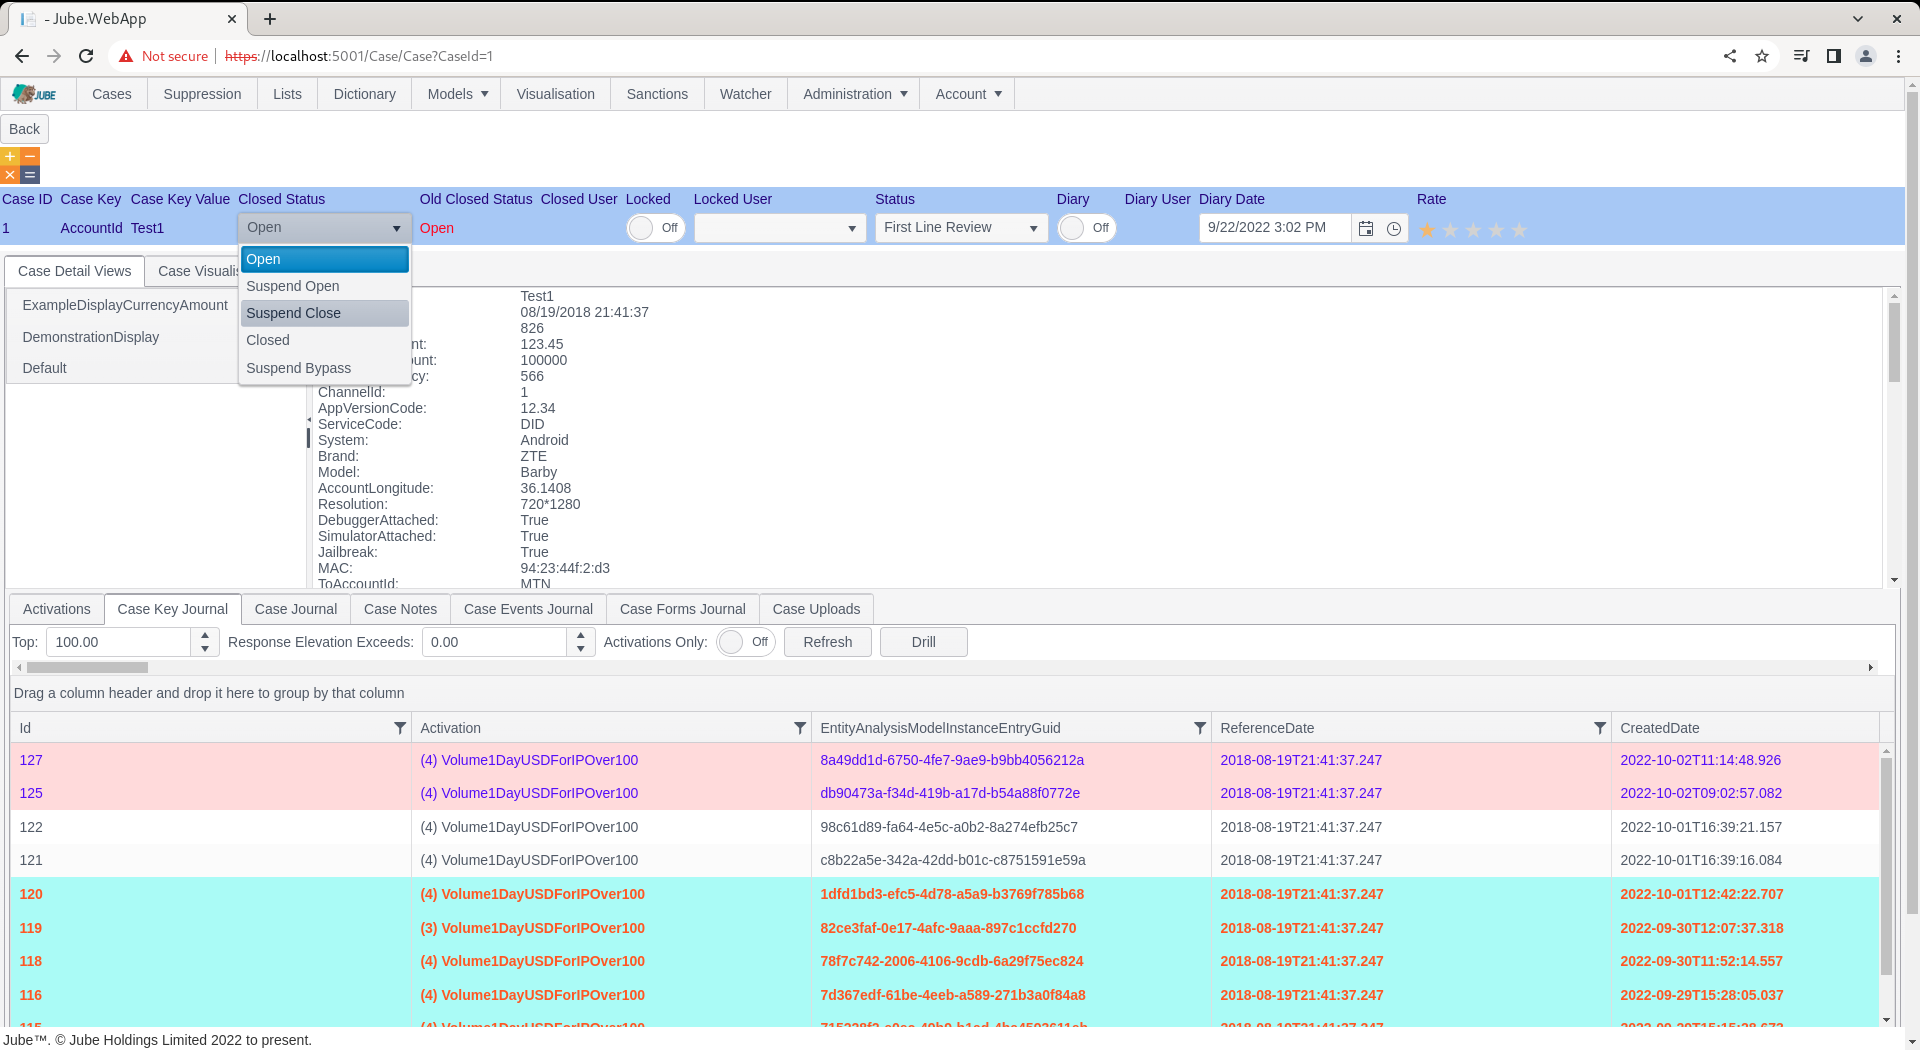Open the Diary Date calendar picker
The width and height of the screenshot is (1920, 1050).
pos(1366,229)
